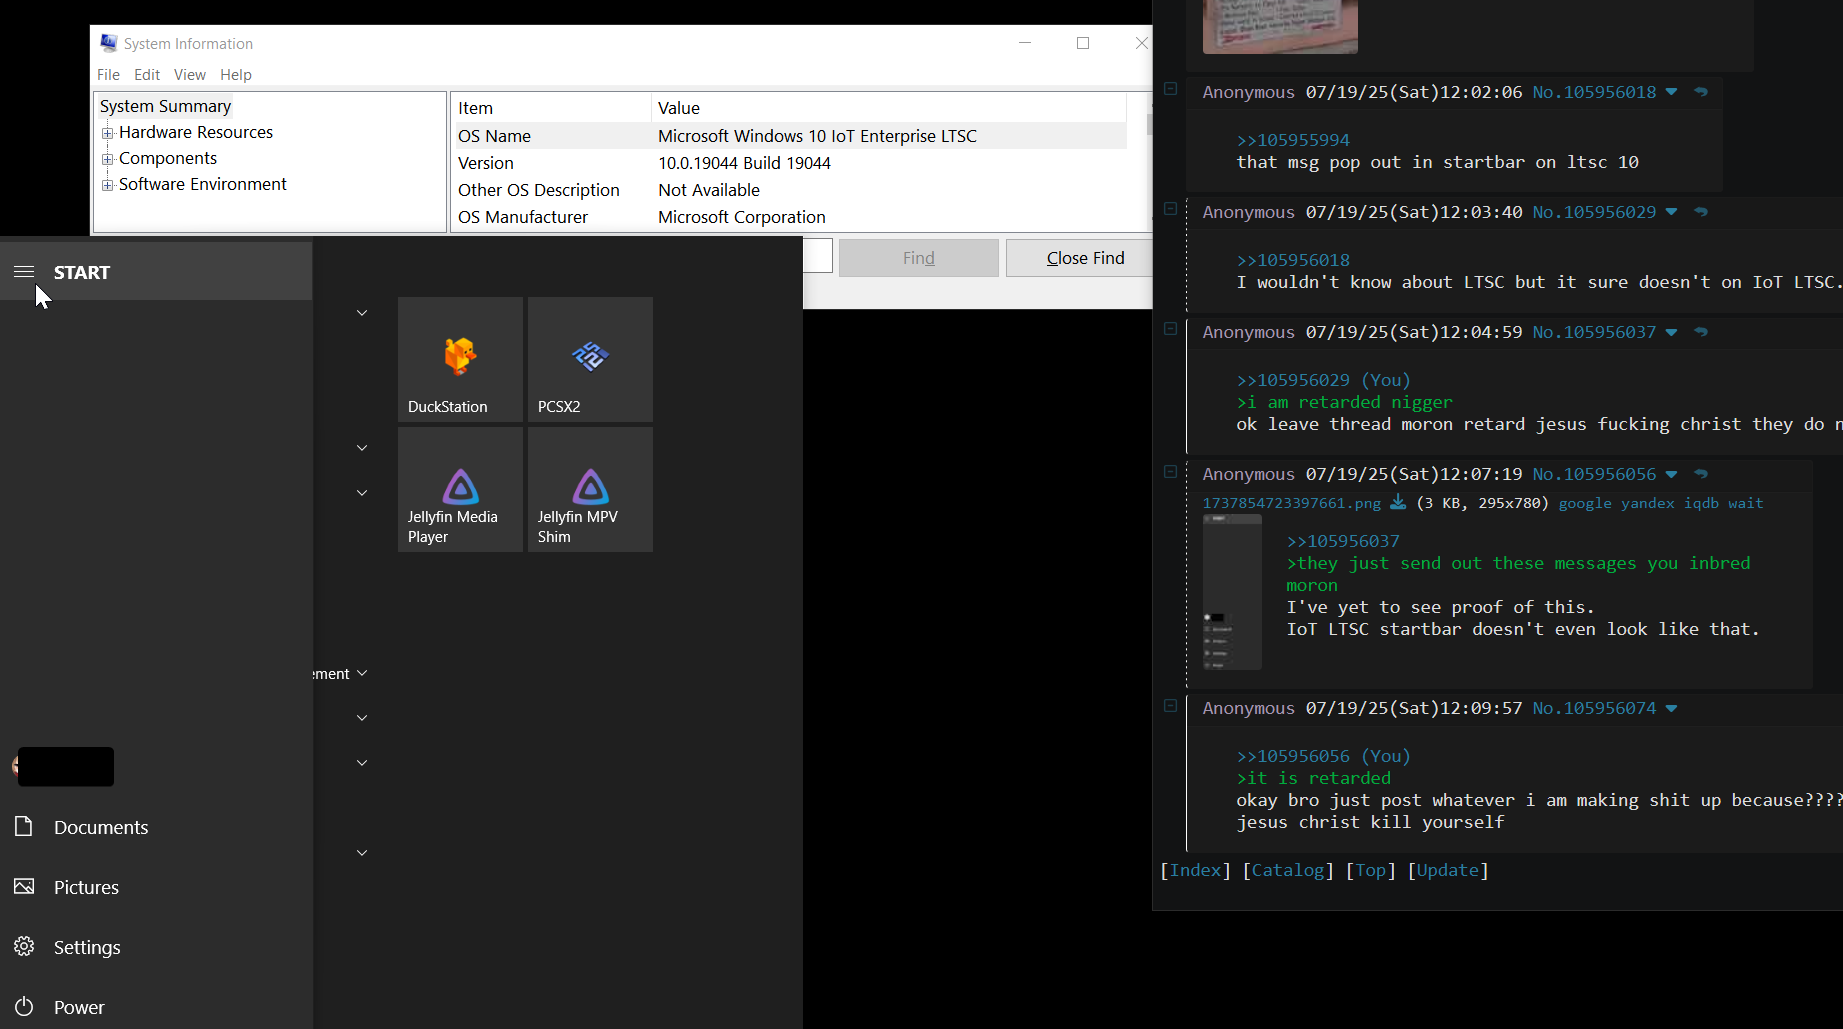Follow the [Catalog] link

click(x=1288, y=870)
